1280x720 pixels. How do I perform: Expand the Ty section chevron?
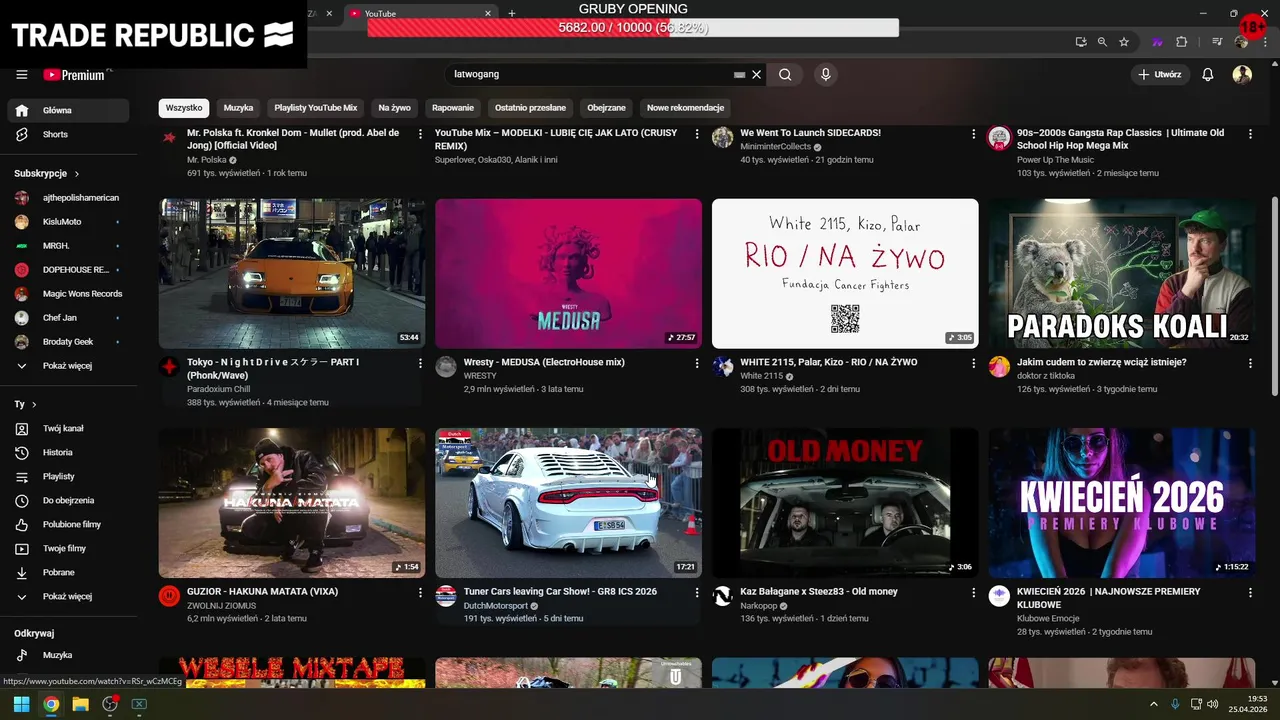(x=34, y=404)
